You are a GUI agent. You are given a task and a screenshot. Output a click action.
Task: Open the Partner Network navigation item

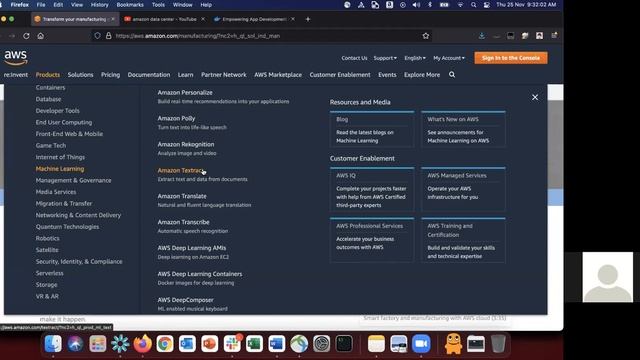point(224,75)
